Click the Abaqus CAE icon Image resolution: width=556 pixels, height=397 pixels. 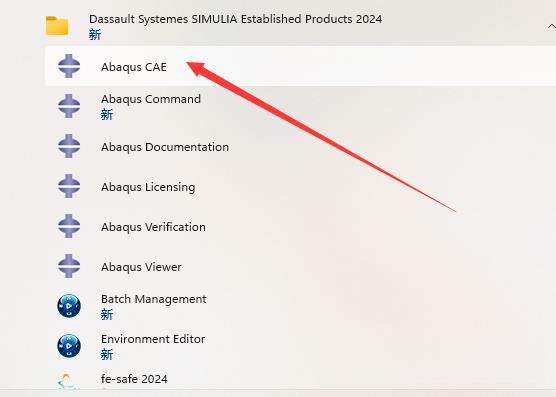[x=69, y=66]
